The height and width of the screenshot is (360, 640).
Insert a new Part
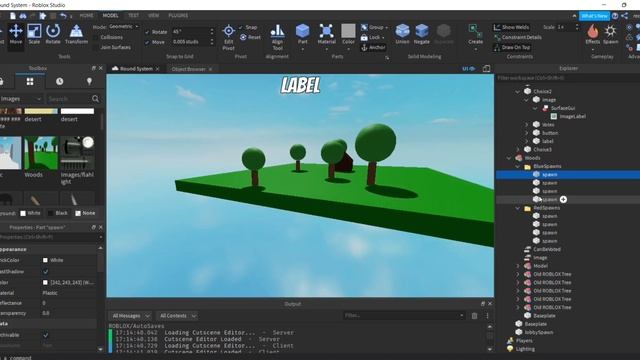(302, 34)
